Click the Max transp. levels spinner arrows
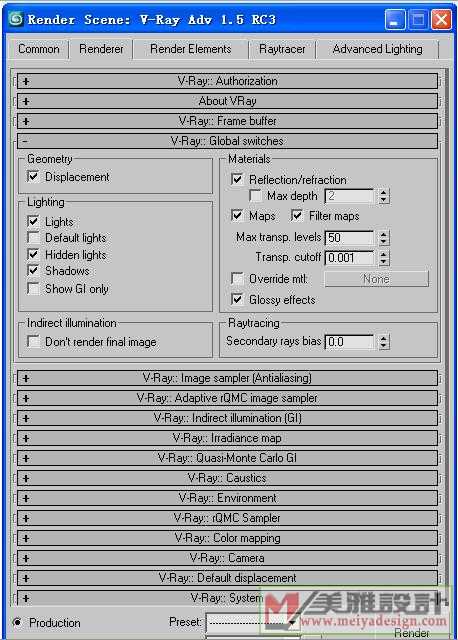Screen dimensions: 458x640 click(x=383, y=238)
